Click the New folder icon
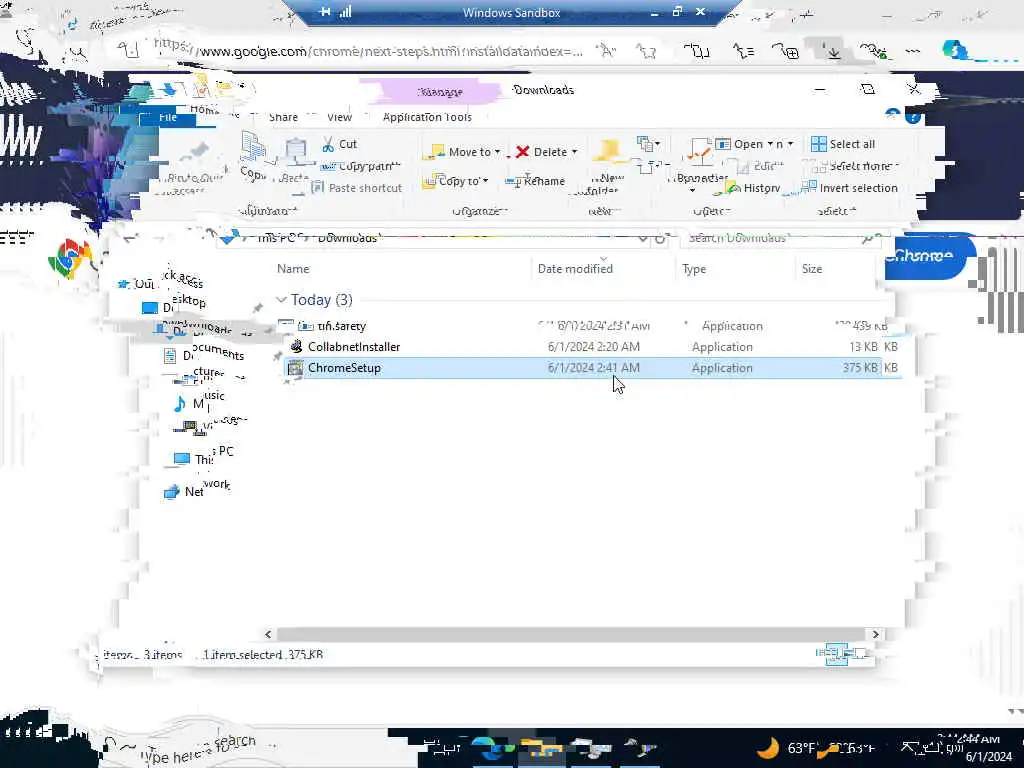The image size is (1024, 768). coord(609,151)
